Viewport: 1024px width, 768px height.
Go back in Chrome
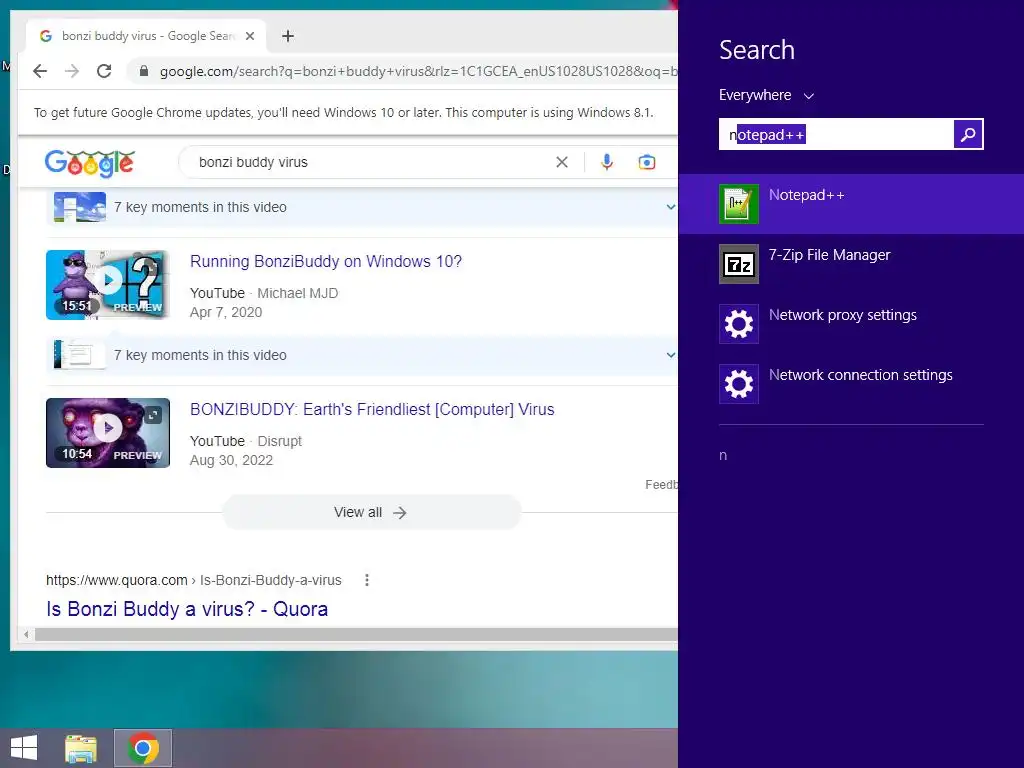[40, 71]
